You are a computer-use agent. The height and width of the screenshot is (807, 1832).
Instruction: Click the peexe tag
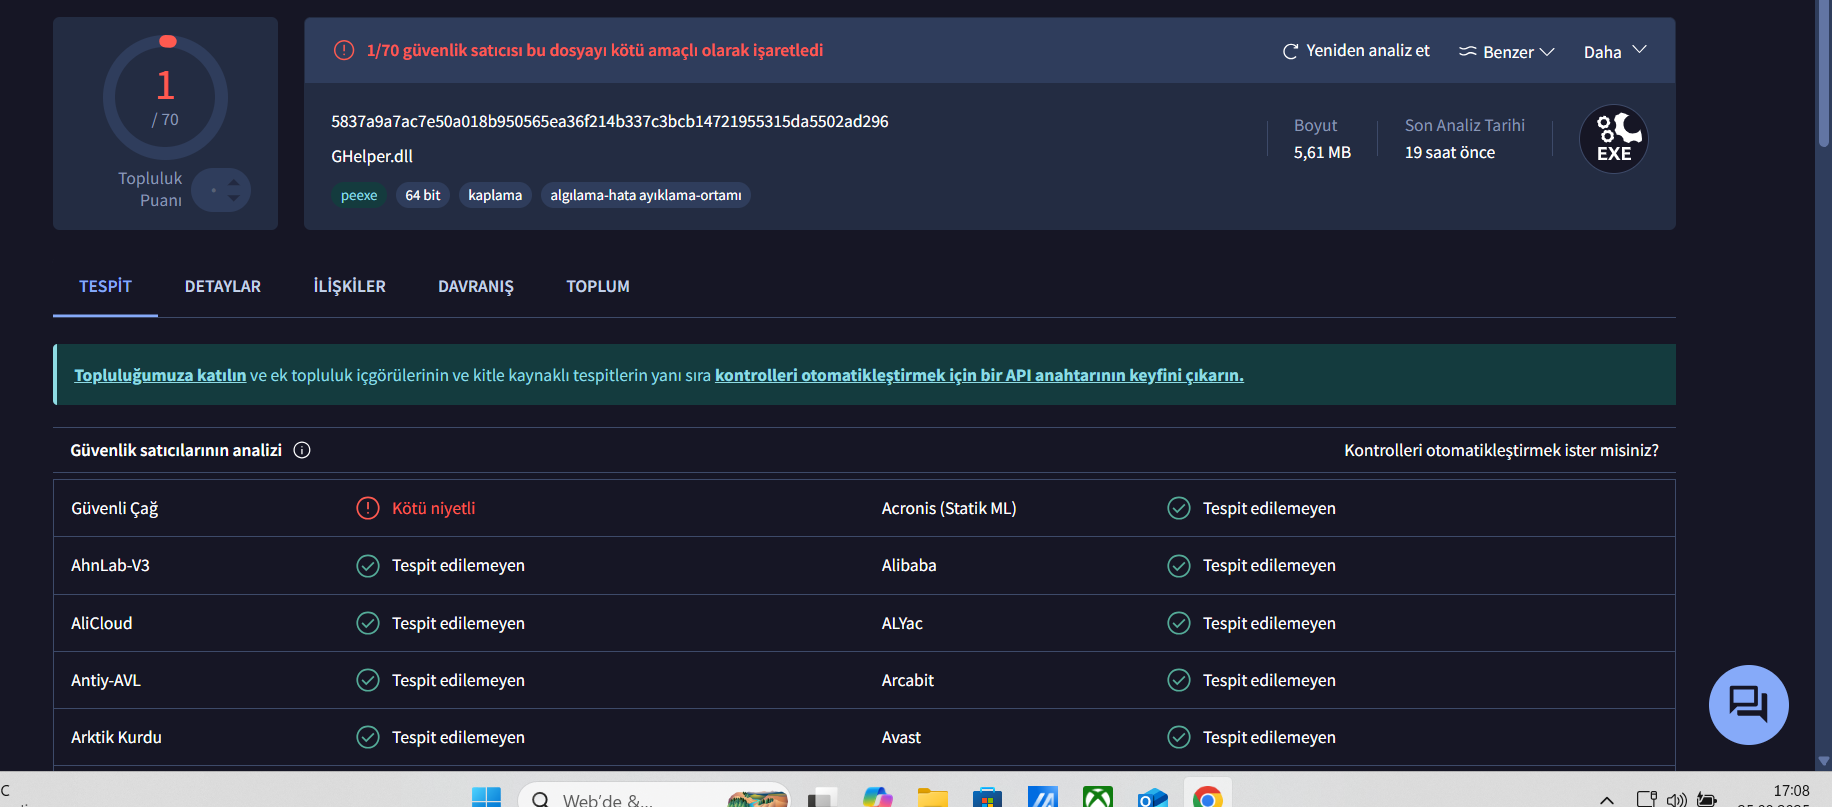pyautogui.click(x=359, y=195)
